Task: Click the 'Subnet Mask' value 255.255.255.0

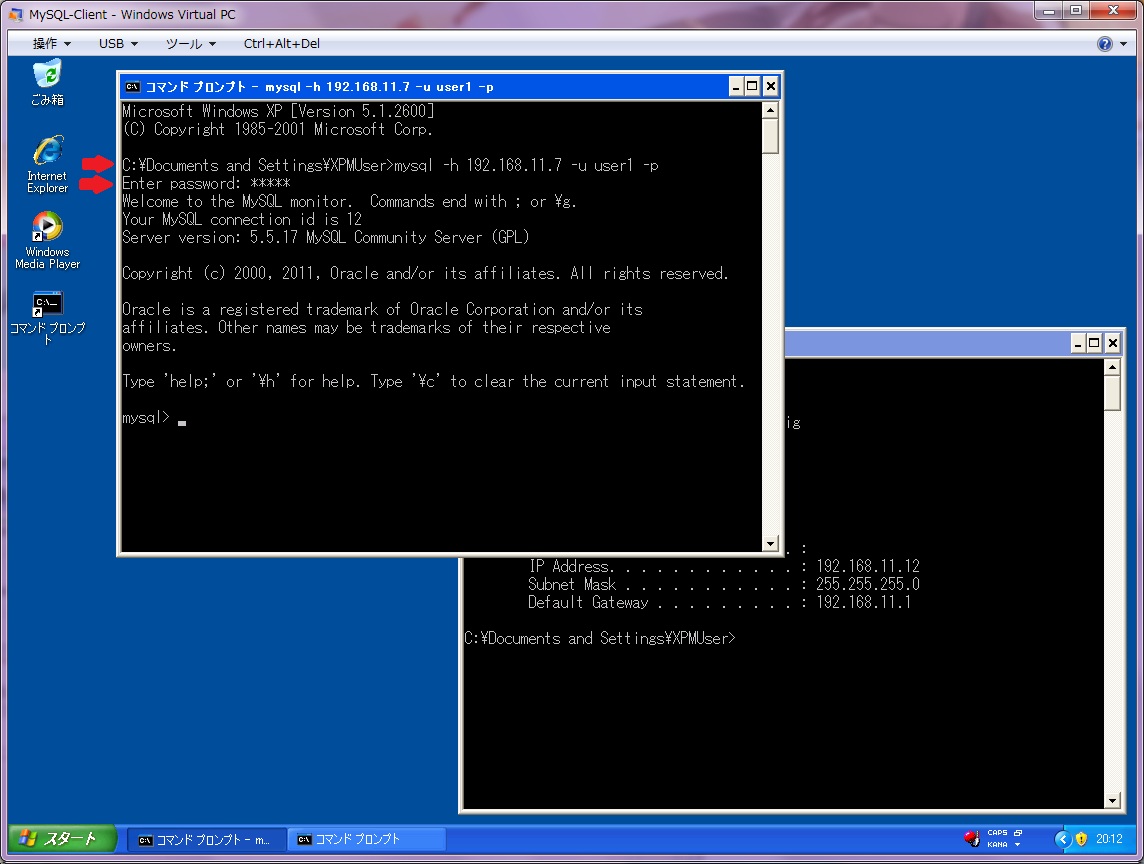Action: (867, 585)
